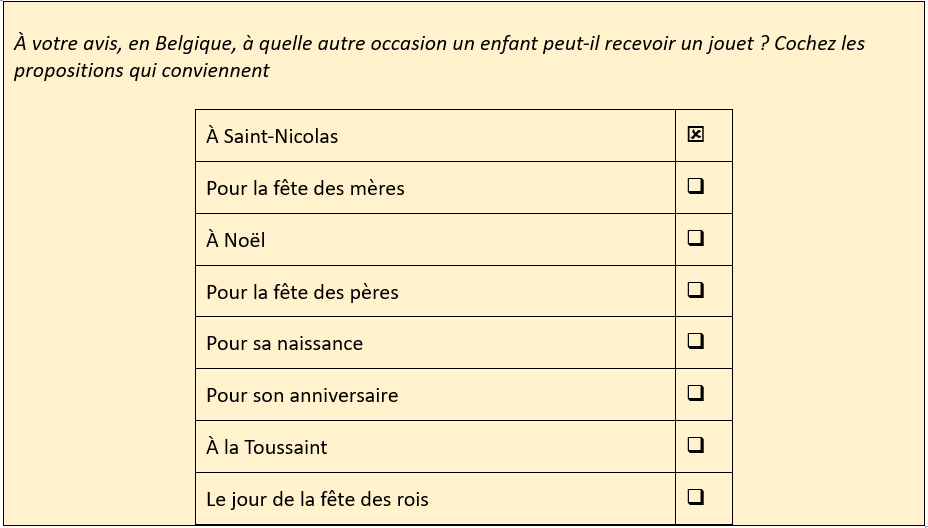
Task: Click the phrase propositions qui conviennent
Action: pyautogui.click(x=141, y=70)
